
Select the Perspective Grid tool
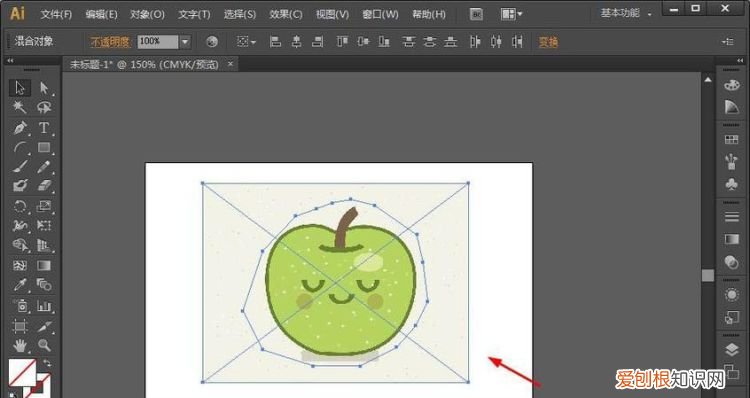click(x=44, y=245)
